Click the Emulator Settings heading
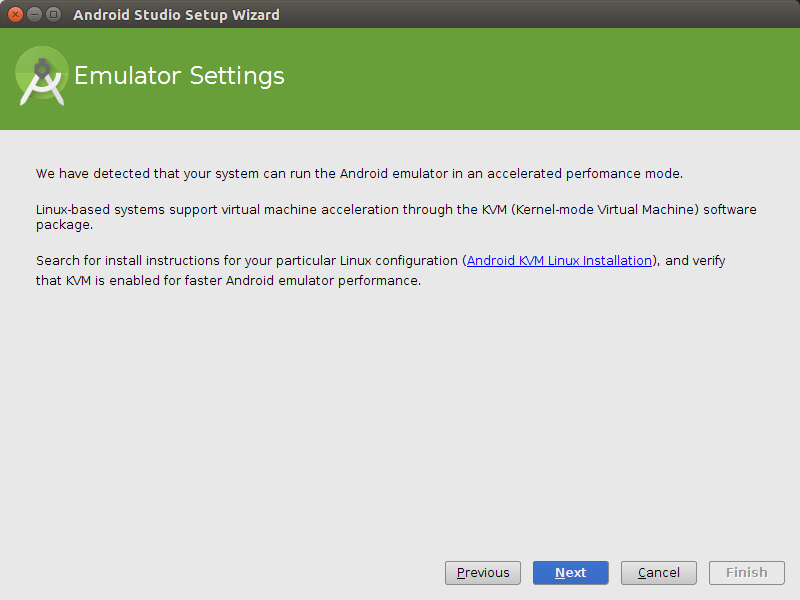The height and width of the screenshot is (600, 800). click(179, 76)
